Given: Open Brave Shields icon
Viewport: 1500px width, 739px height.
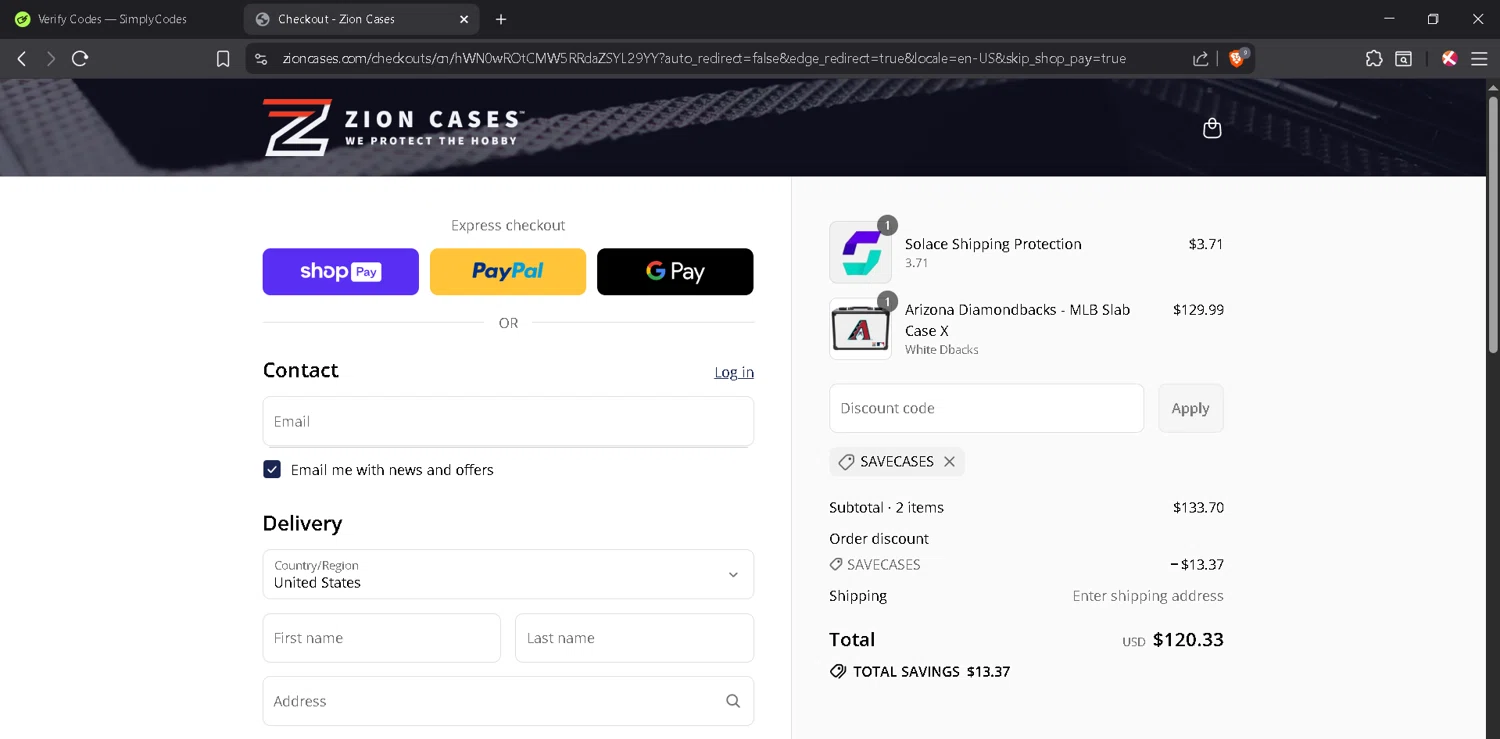Looking at the screenshot, I should [1237, 58].
